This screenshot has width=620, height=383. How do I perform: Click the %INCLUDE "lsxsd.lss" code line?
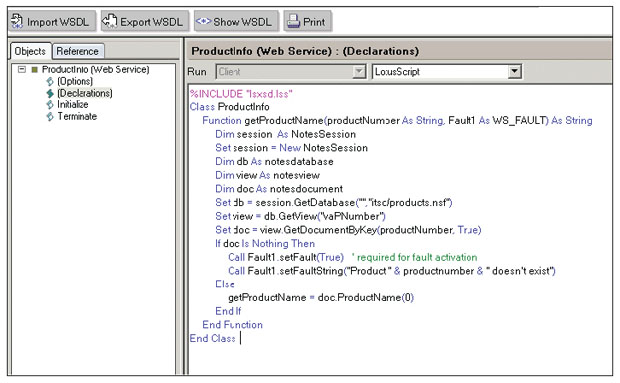pos(241,94)
